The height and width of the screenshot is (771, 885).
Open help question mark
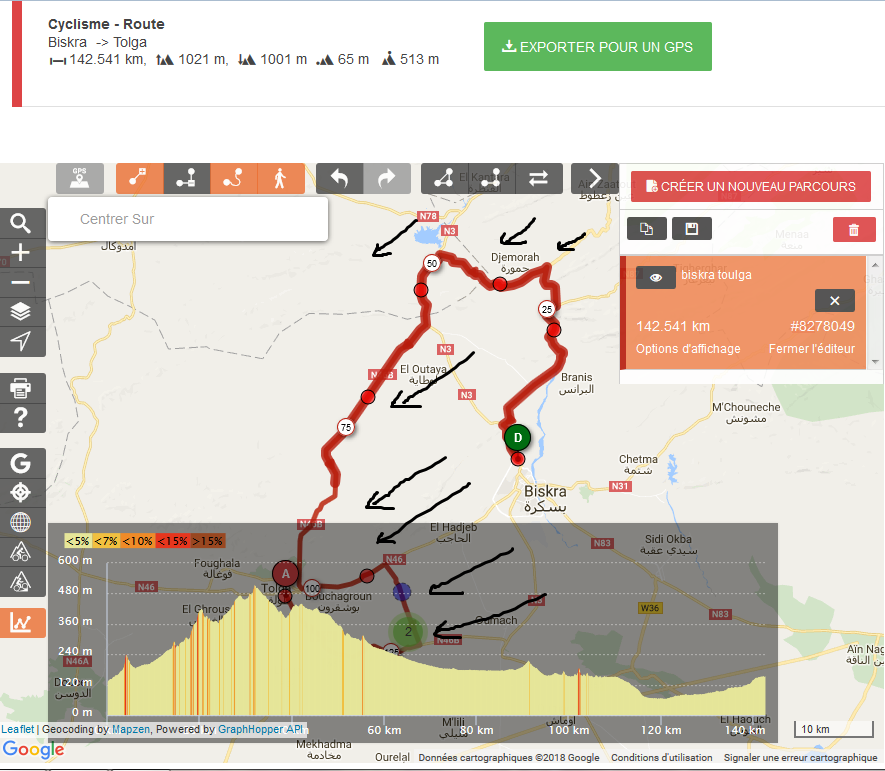(21, 418)
